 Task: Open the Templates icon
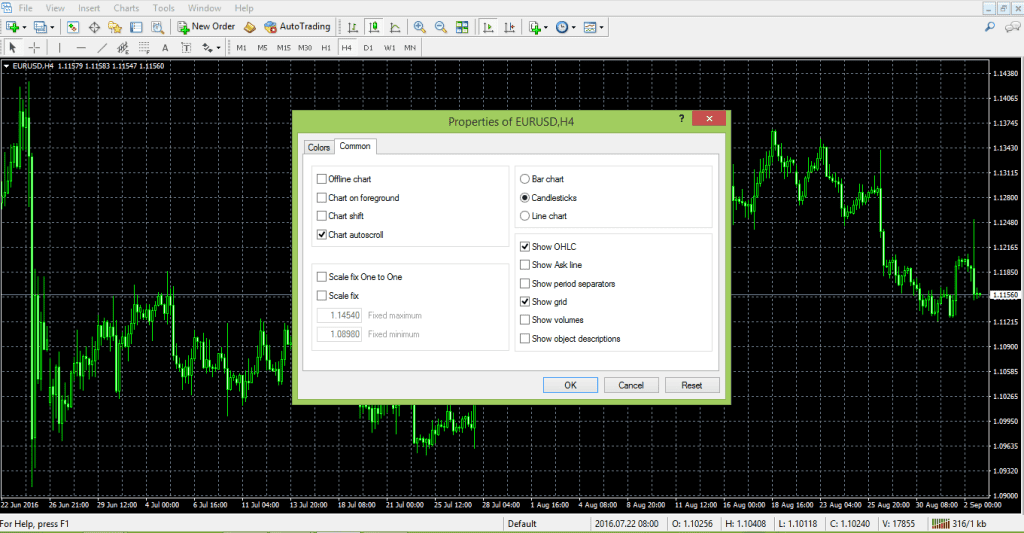590,27
